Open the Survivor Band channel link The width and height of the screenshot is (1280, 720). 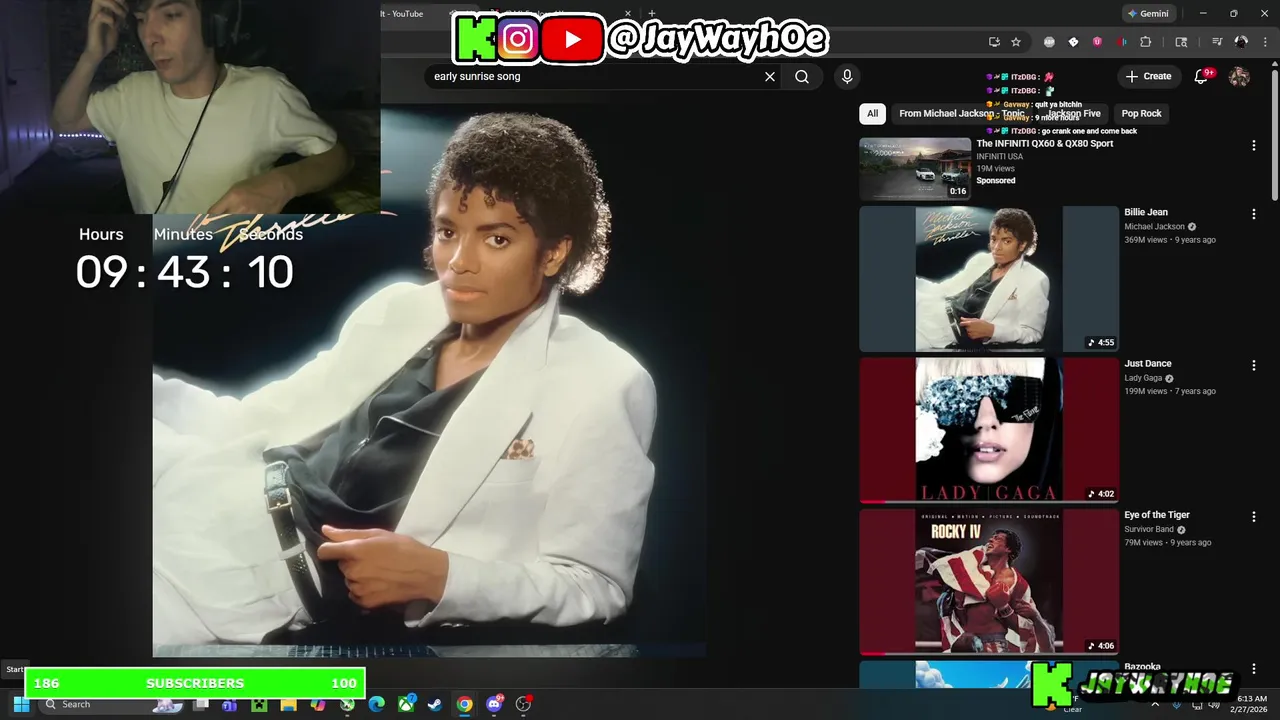coord(1149,529)
